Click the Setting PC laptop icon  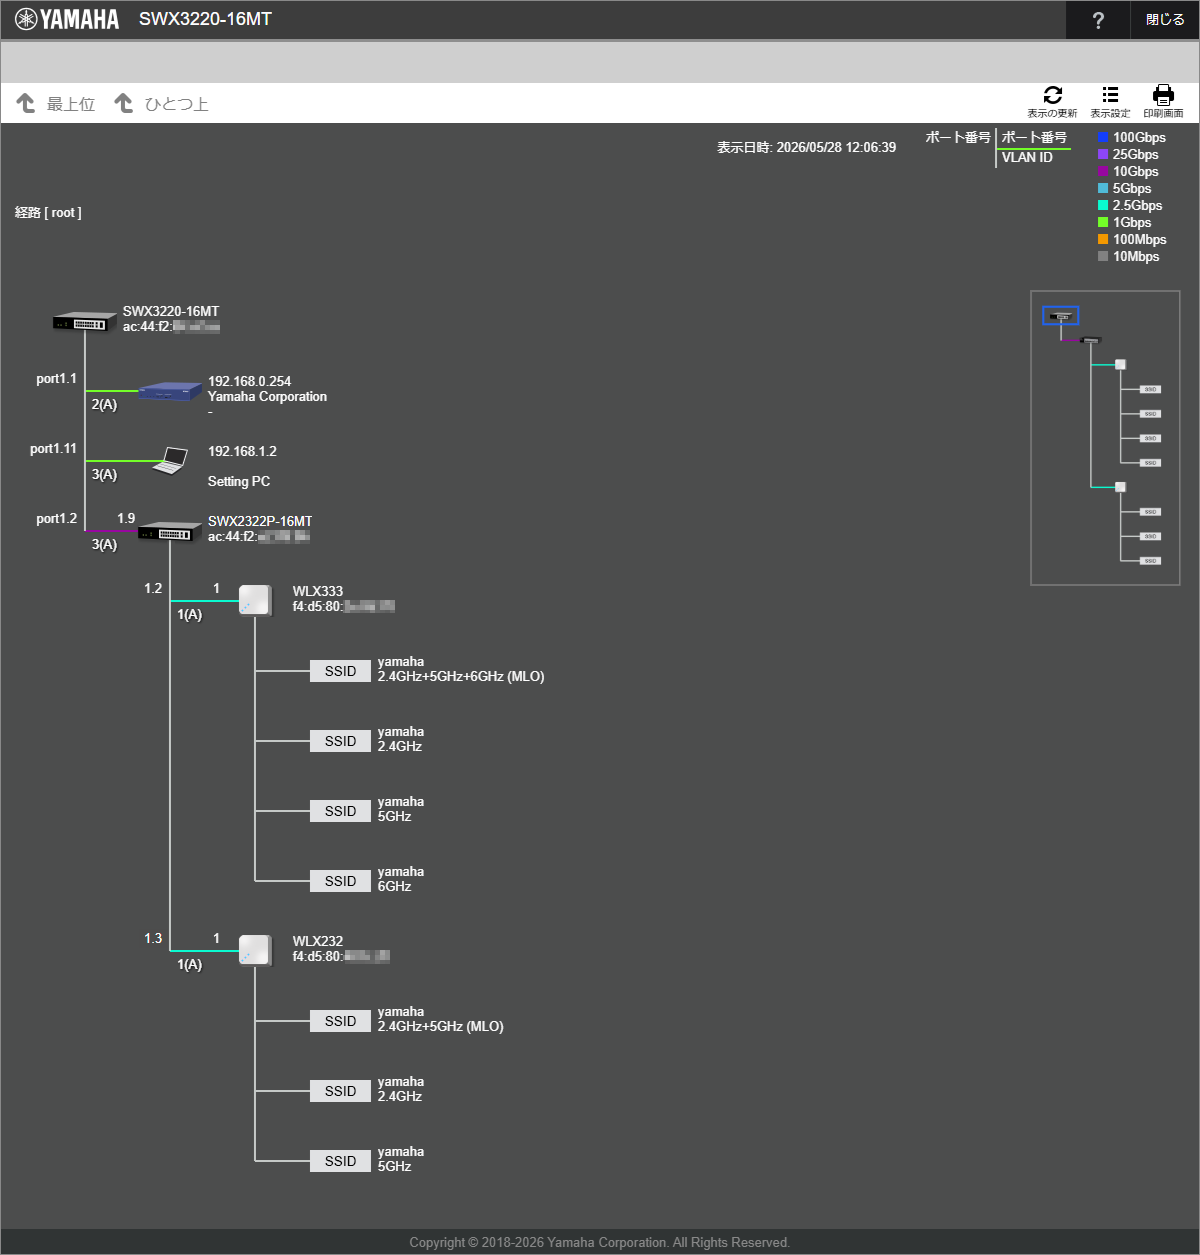click(171, 461)
